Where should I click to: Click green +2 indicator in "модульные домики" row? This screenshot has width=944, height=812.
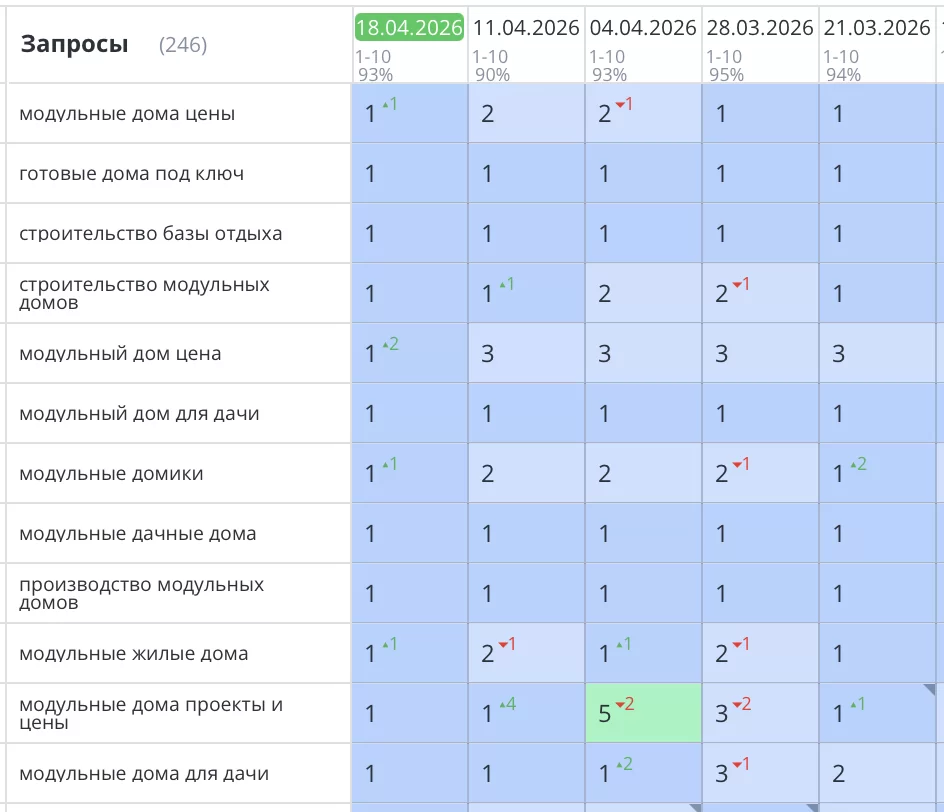pyautogui.click(x=858, y=464)
